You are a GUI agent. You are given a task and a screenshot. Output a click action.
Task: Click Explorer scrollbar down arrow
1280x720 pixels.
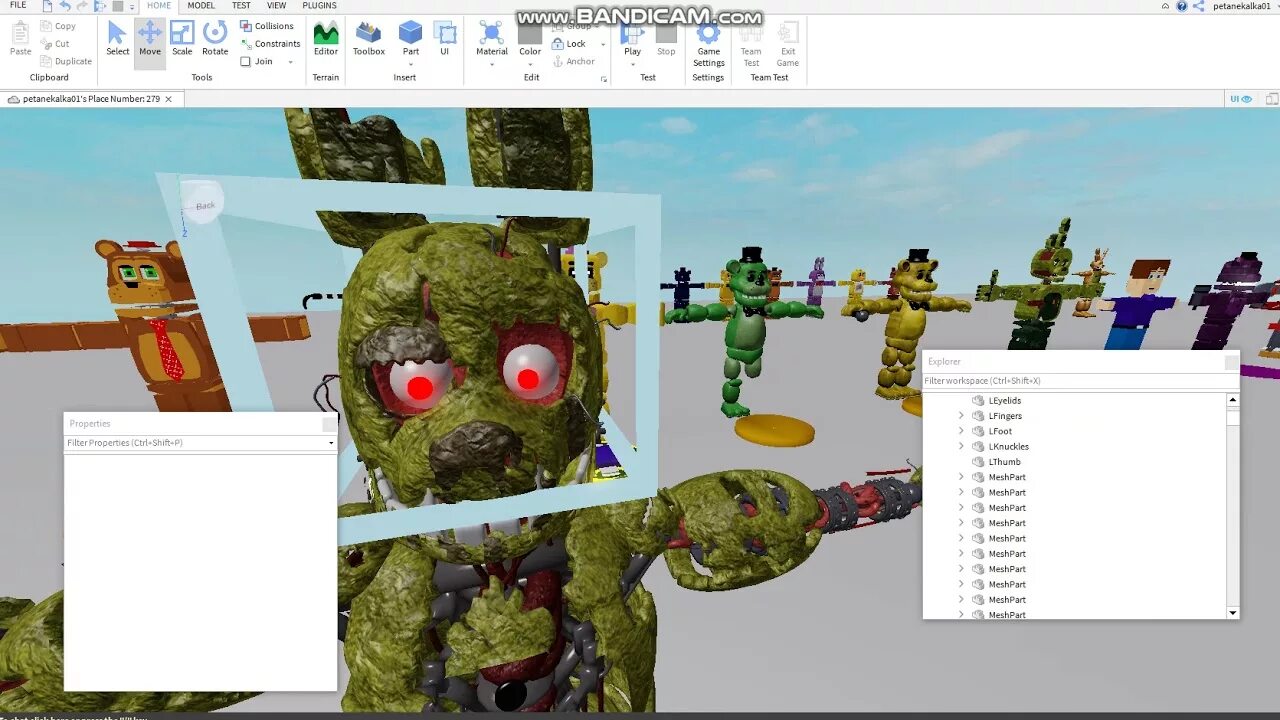point(1233,613)
